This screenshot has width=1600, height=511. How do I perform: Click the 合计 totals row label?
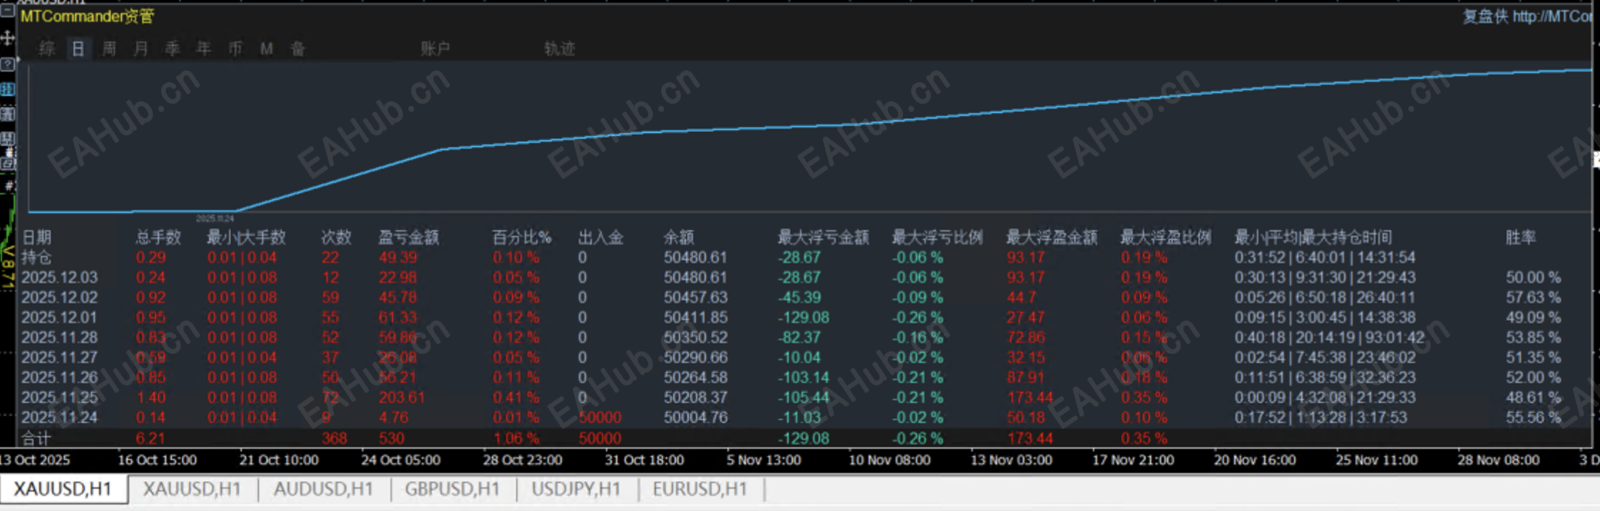click(x=37, y=438)
